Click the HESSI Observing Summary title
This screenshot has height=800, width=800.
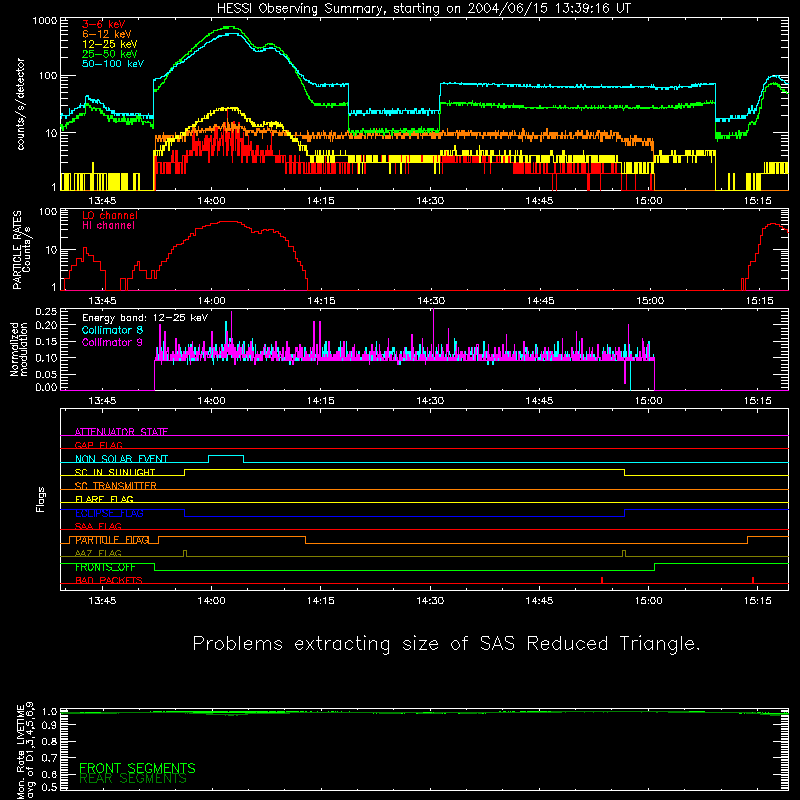coord(423,9)
